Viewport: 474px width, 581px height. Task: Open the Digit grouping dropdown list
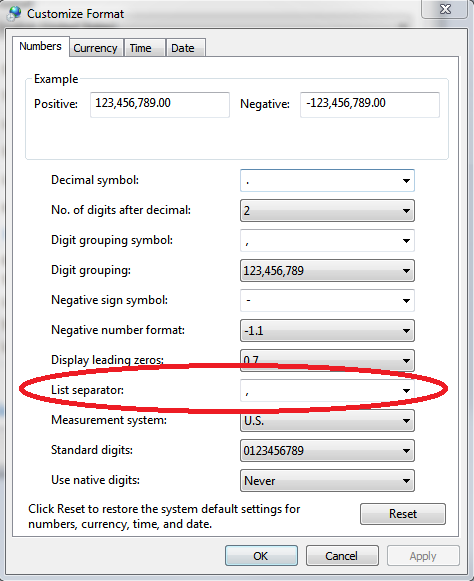pos(327,270)
